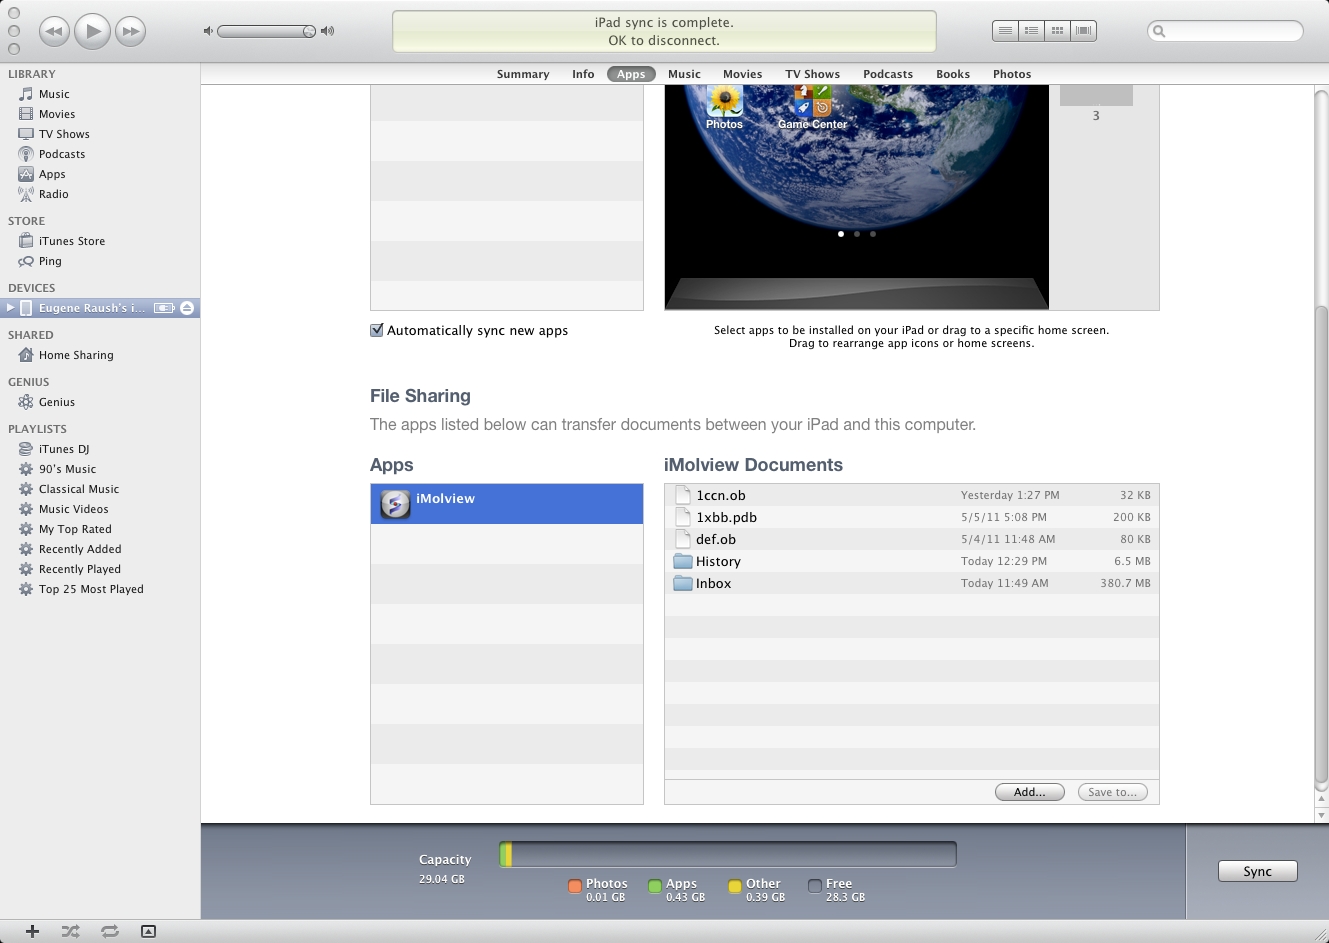Expand the iPad device disclosure triangle
Screen dimensions: 1329x943
click(x=10, y=308)
